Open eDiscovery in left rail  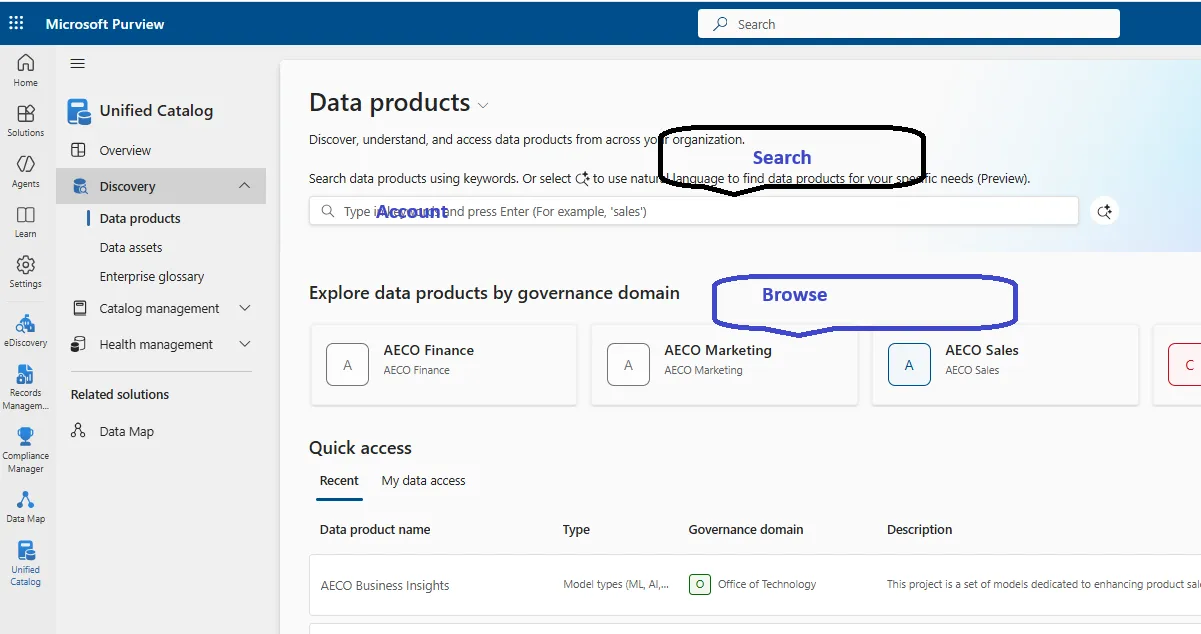coord(25,330)
